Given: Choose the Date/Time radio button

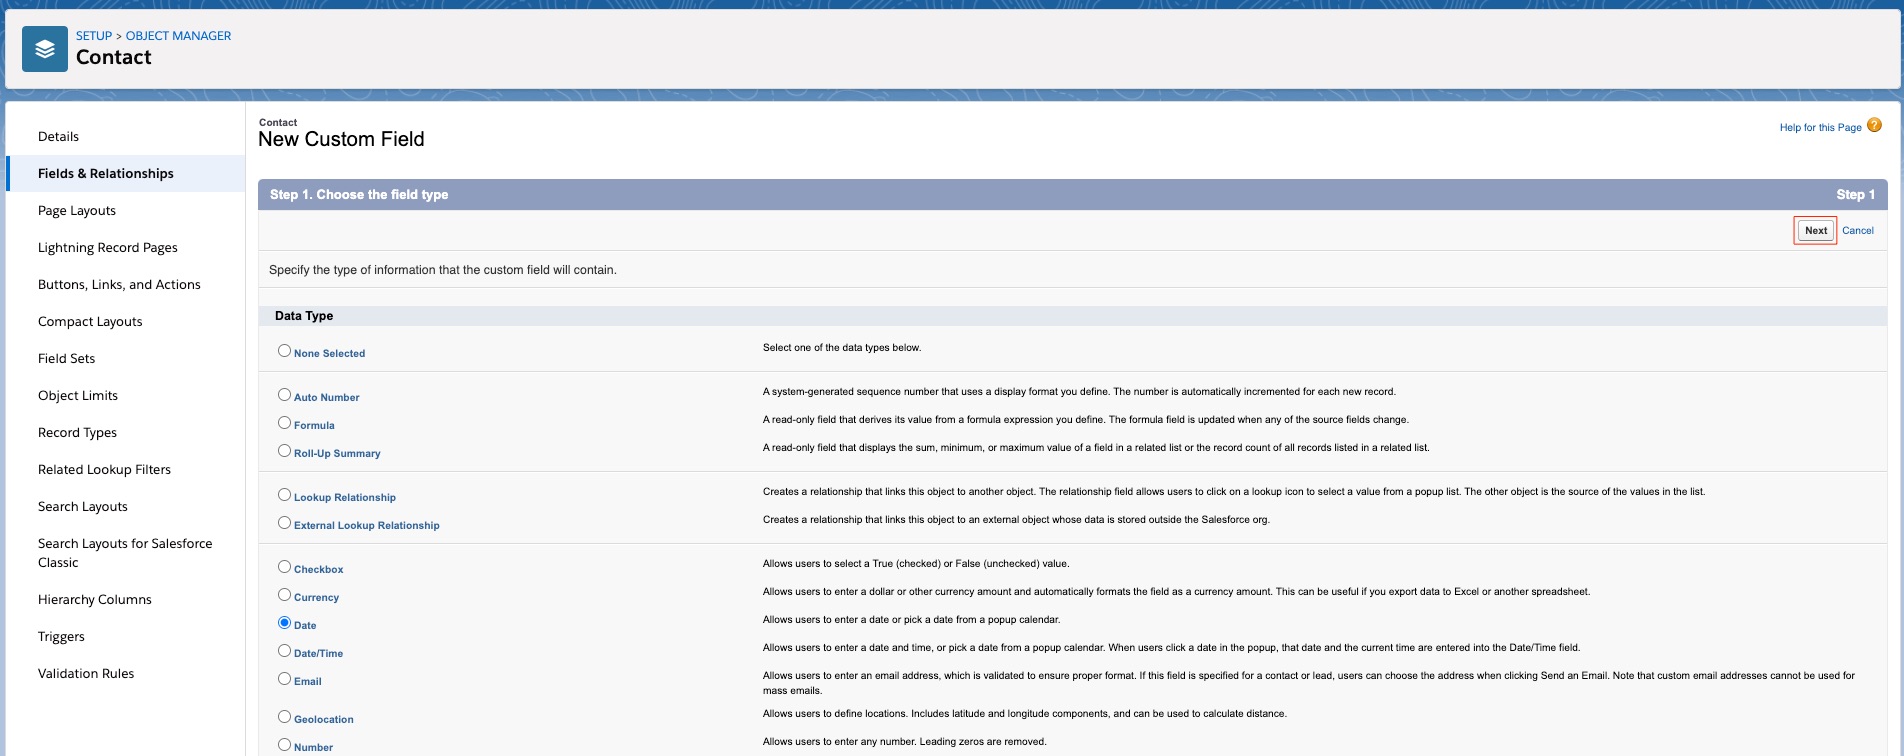Looking at the screenshot, I should pos(285,651).
